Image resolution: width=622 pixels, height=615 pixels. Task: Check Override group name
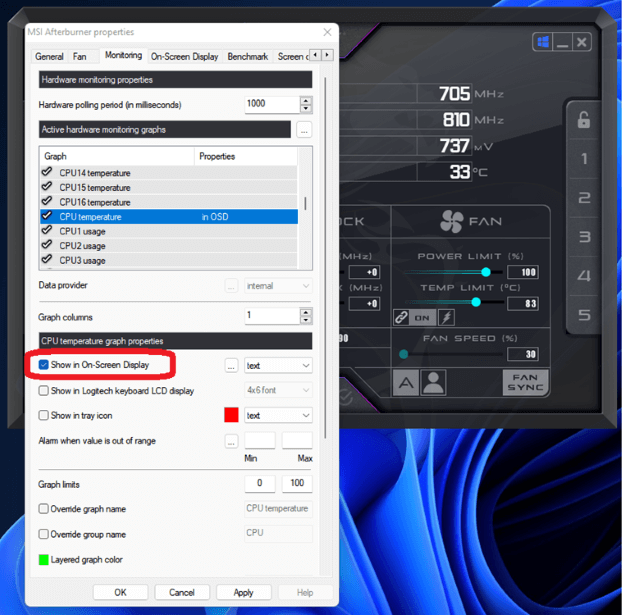(x=44, y=534)
